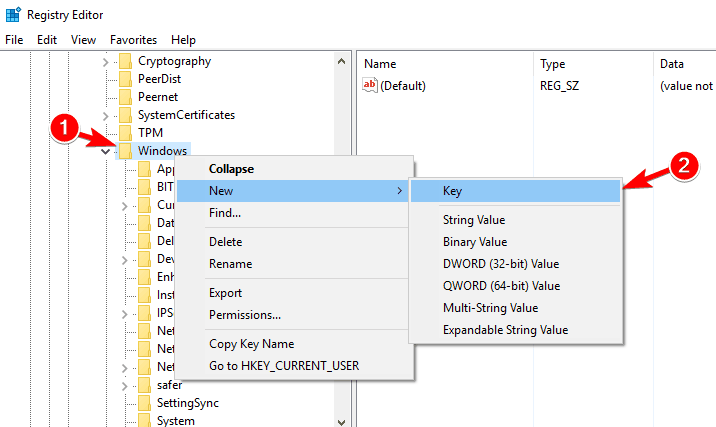Click the (Default) string value icon
Viewport: 716px width, 427px height.
[x=370, y=86]
